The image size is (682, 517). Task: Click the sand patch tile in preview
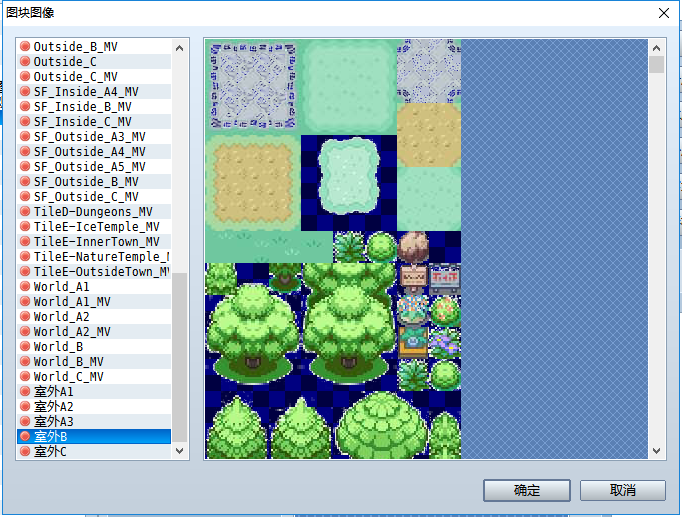click(253, 183)
